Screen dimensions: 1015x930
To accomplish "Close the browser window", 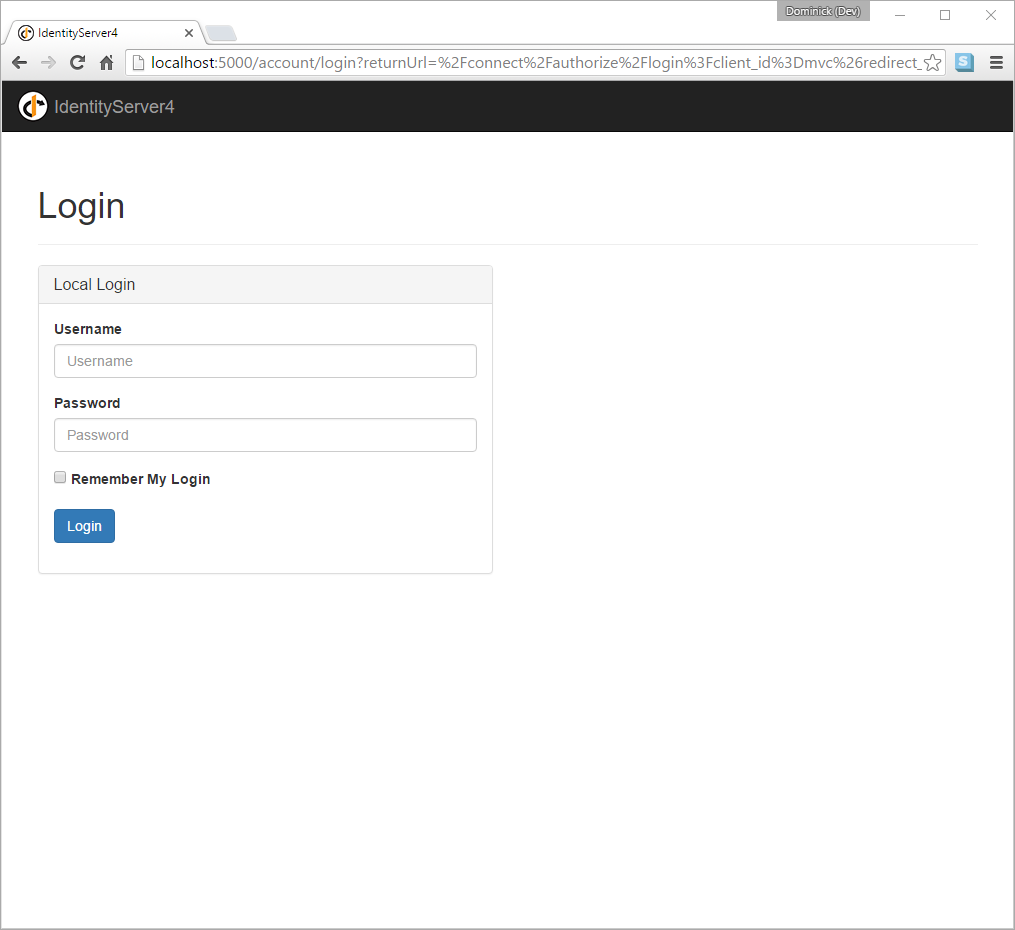I will tap(990, 14).
